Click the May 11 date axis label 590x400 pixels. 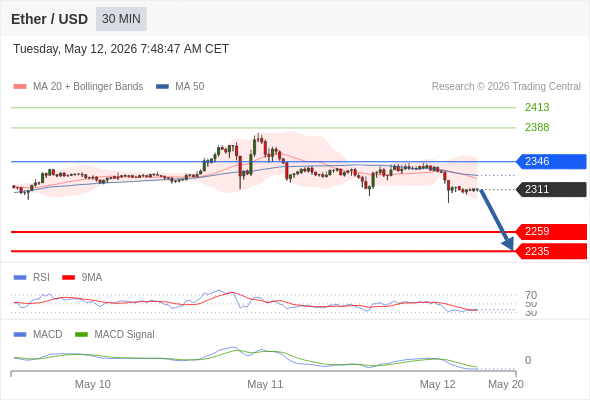[x=265, y=384]
